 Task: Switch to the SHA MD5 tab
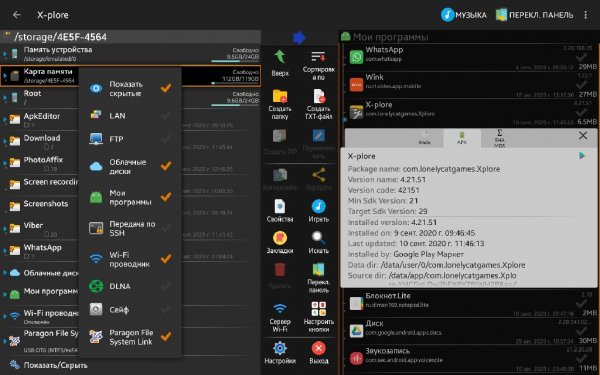coord(499,138)
